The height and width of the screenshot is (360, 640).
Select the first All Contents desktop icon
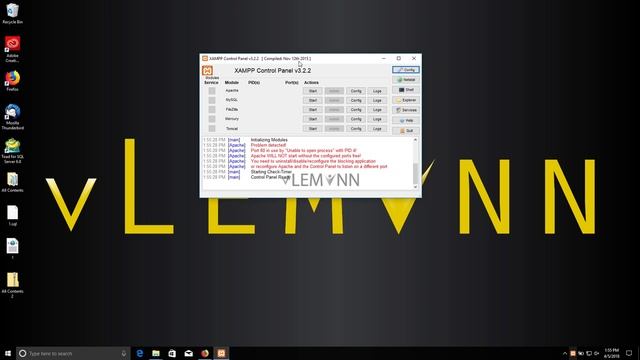12,182
